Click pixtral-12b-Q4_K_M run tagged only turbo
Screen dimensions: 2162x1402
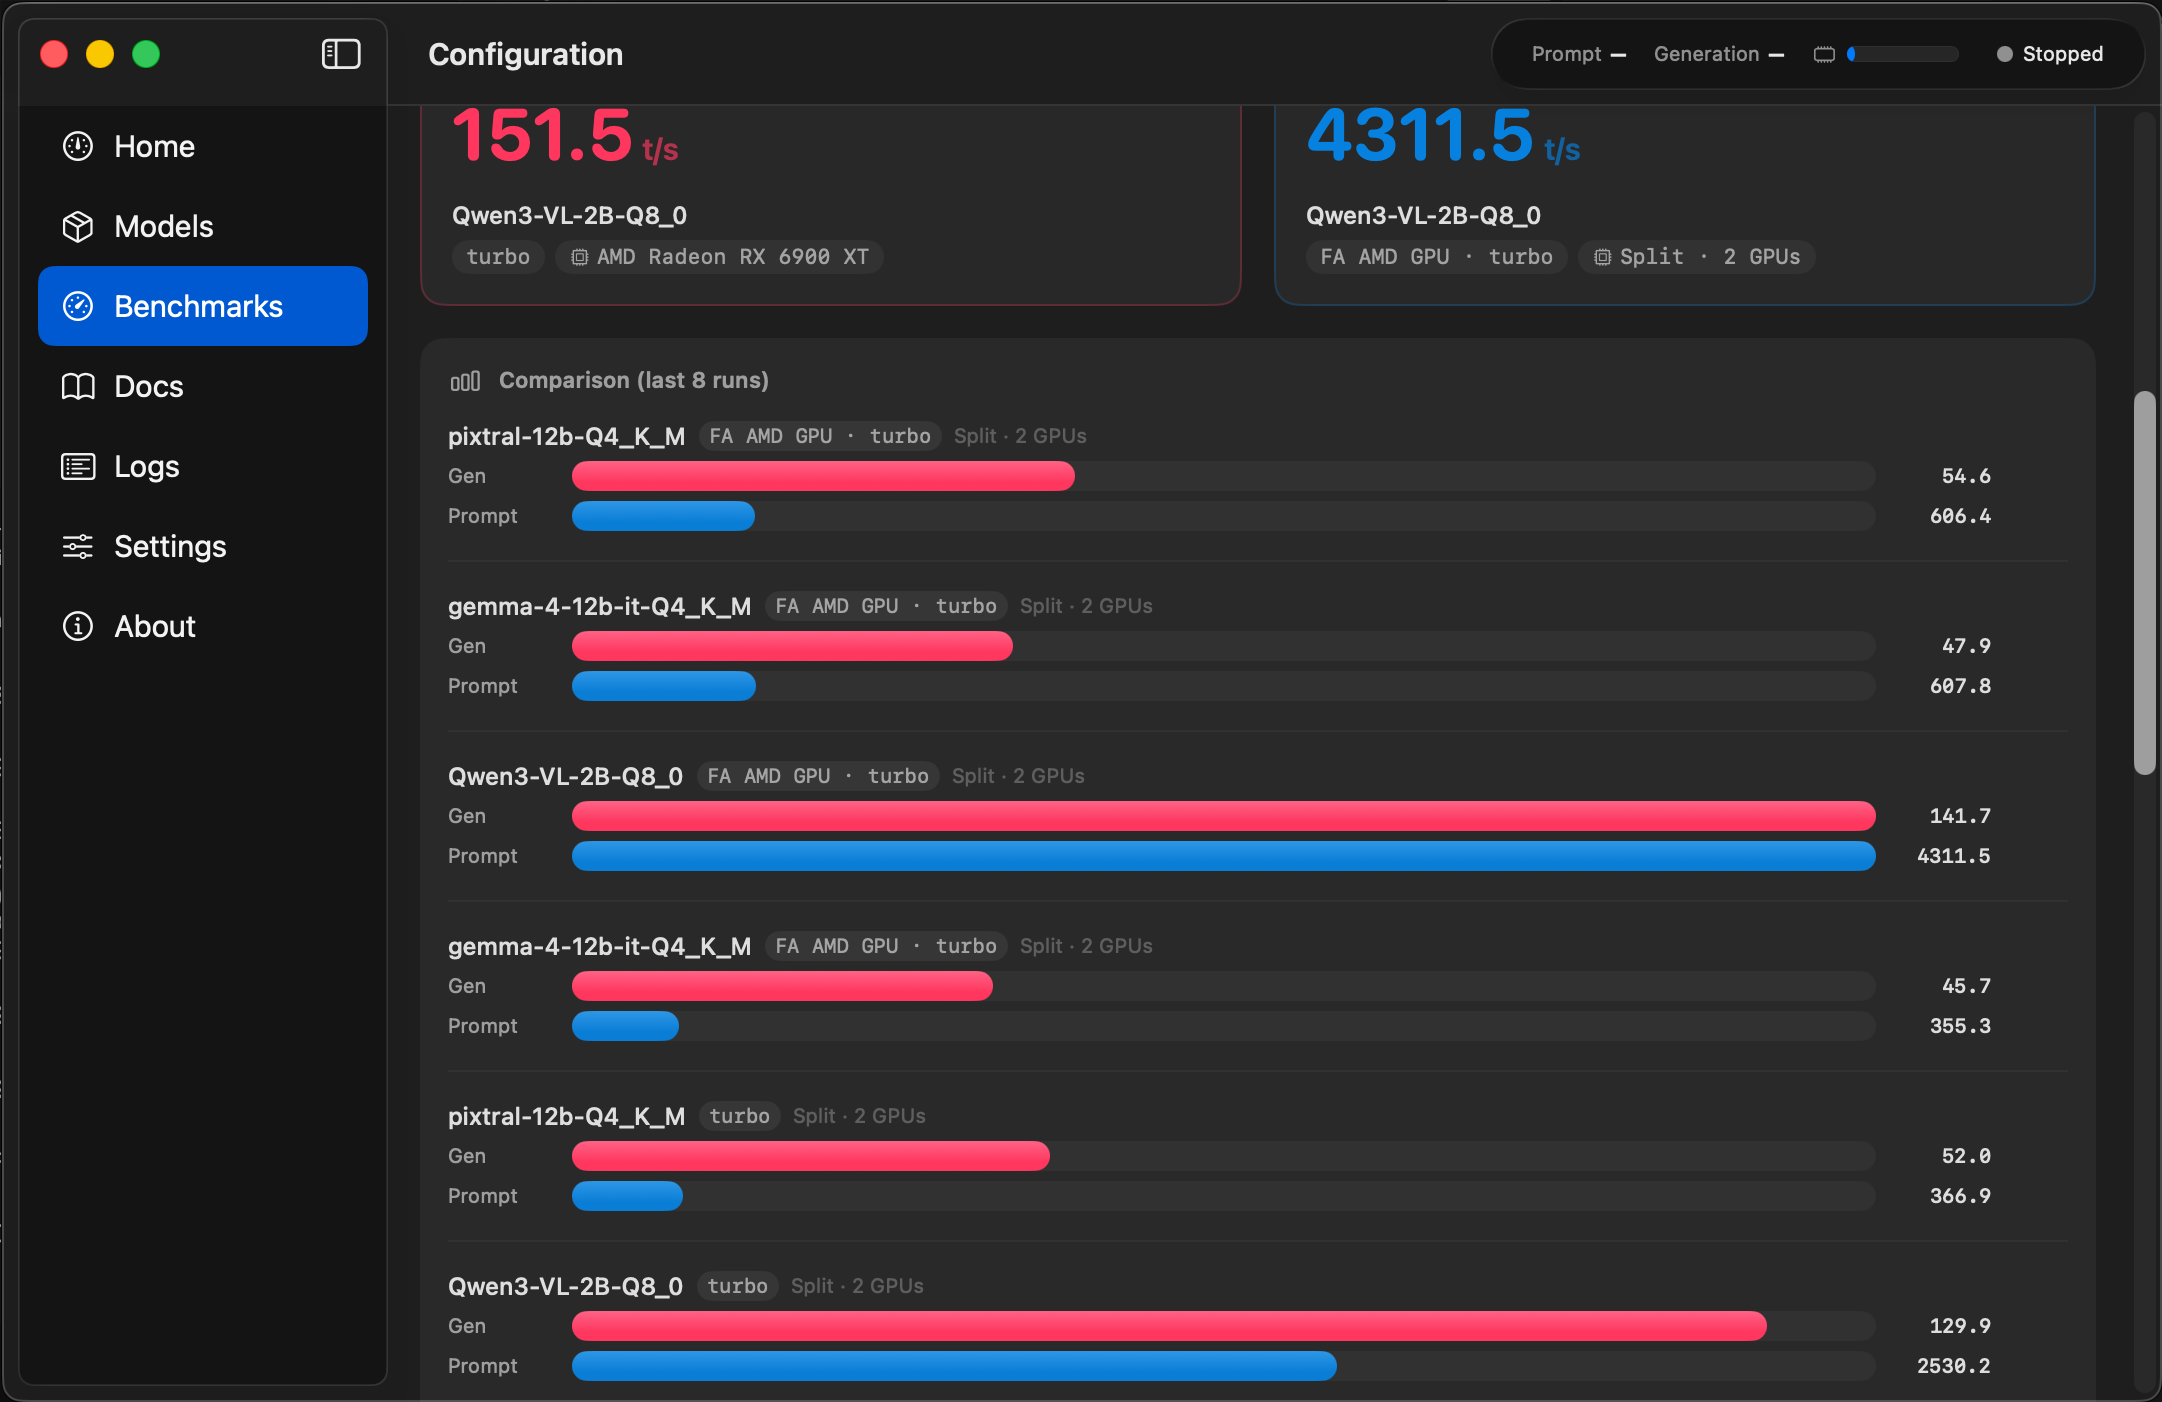point(566,1116)
